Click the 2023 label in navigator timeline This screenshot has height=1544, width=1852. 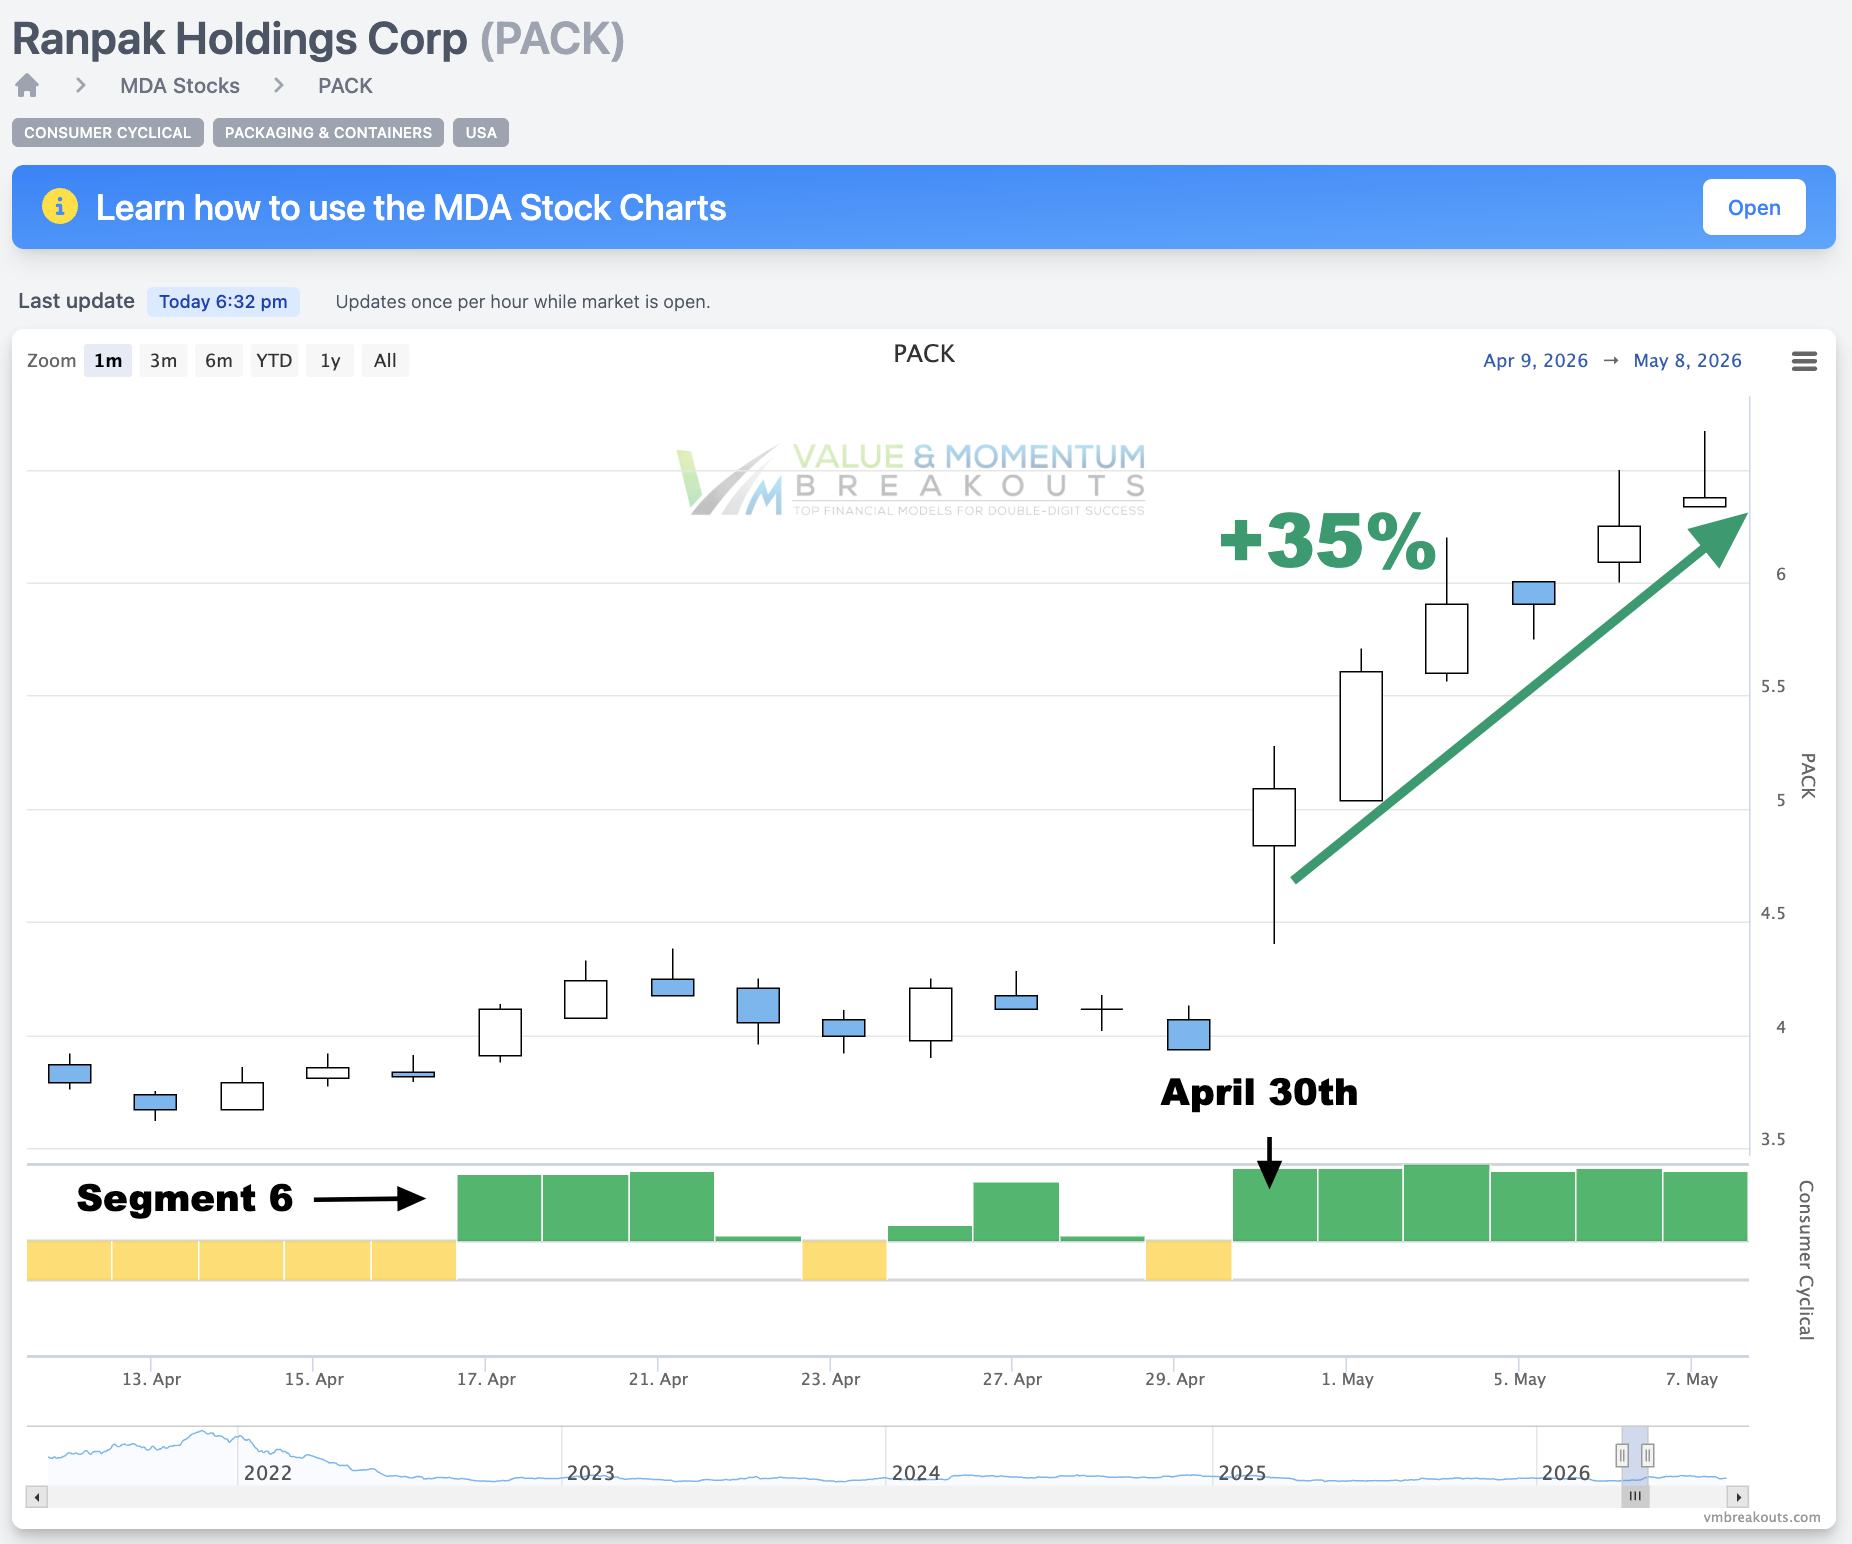[x=591, y=1473]
